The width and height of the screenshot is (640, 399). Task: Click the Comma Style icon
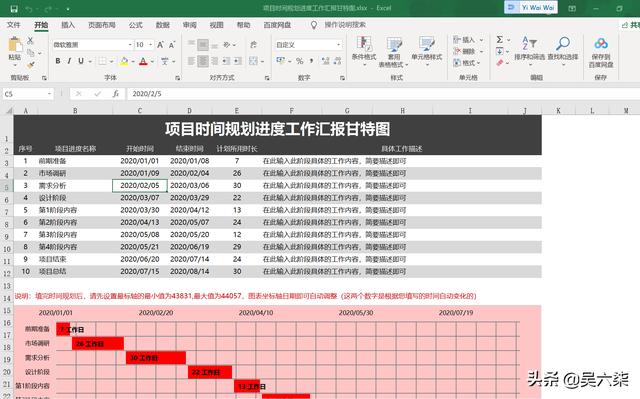tap(311, 61)
